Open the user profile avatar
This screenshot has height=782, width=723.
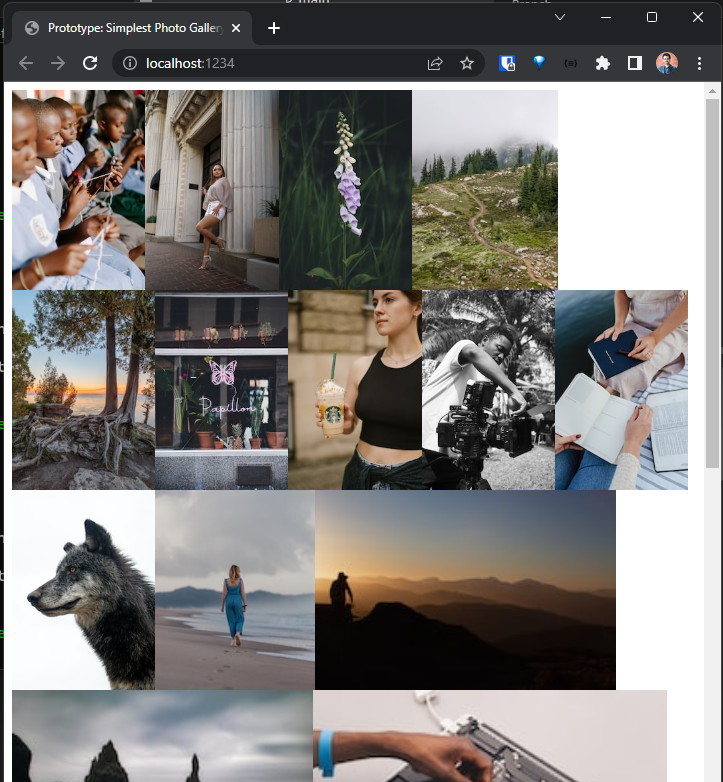pyautogui.click(x=666, y=63)
